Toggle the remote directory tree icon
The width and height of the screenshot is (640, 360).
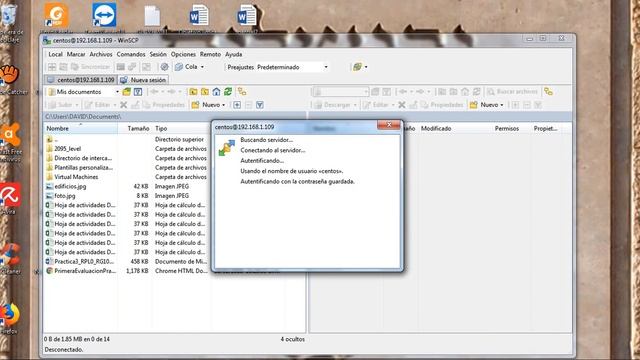click(x=548, y=92)
